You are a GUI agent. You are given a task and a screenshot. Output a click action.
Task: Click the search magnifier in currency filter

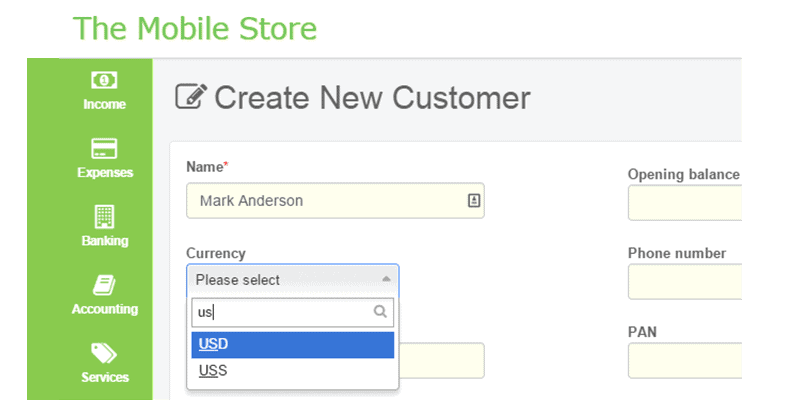[380, 311]
